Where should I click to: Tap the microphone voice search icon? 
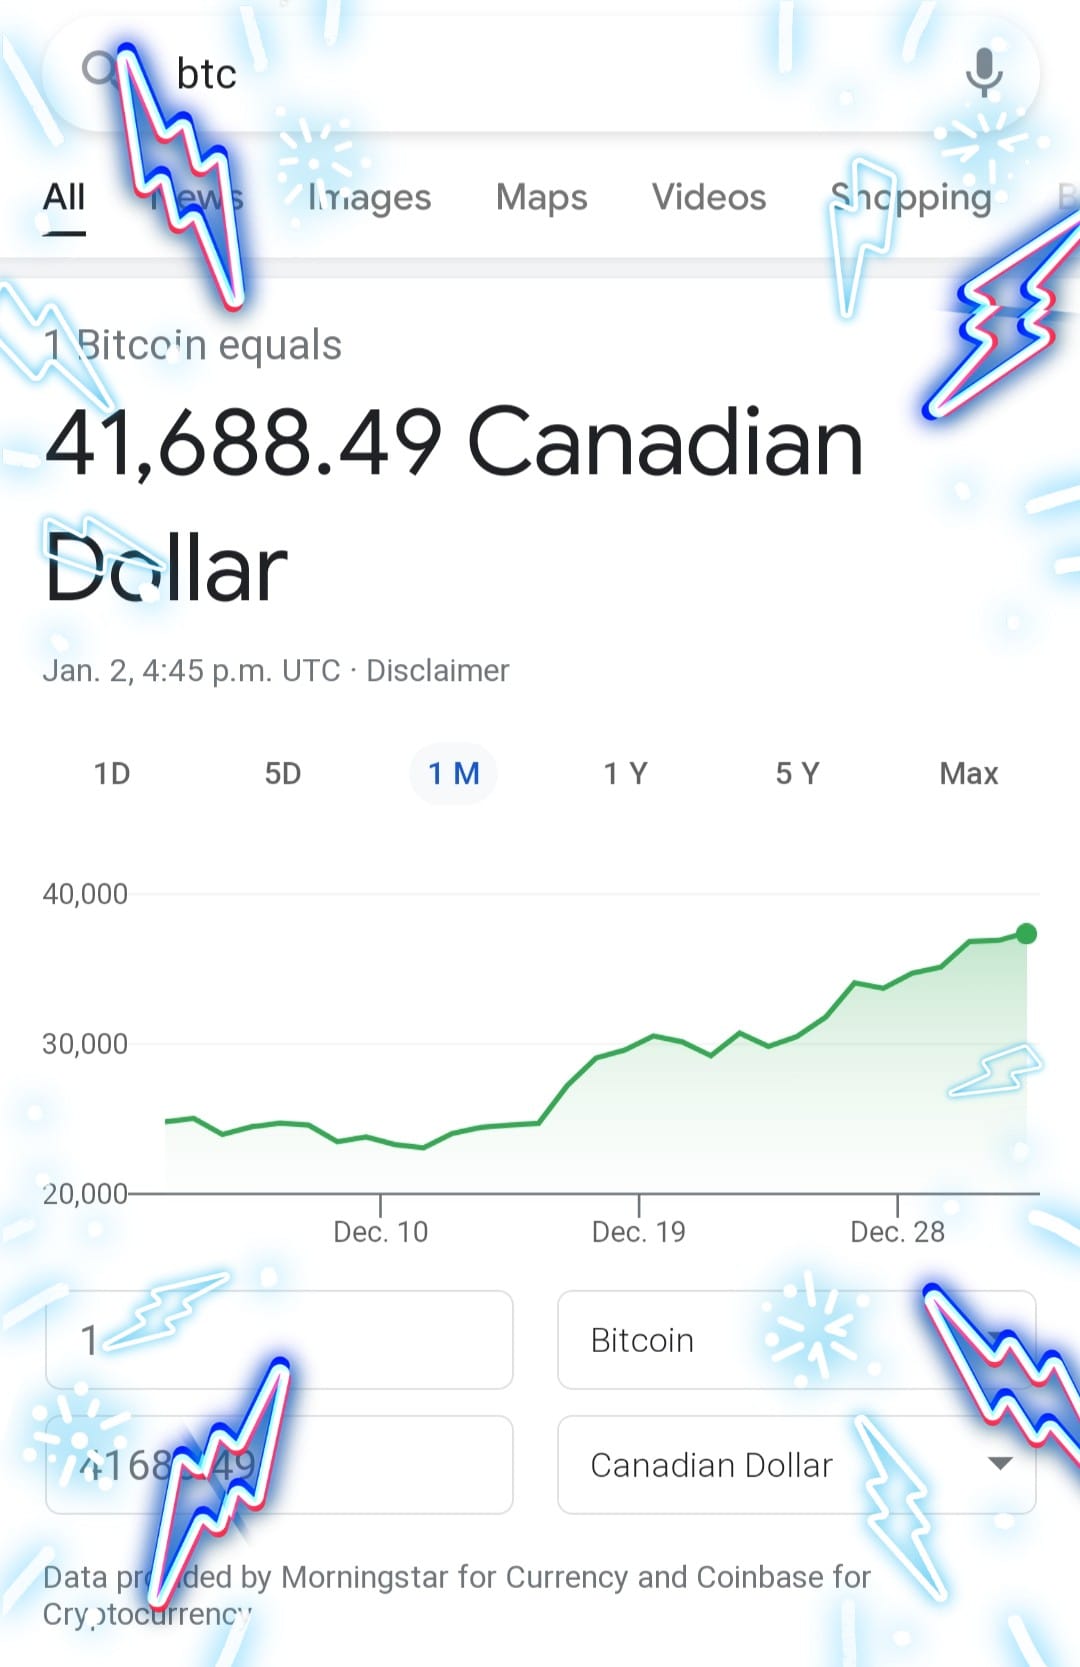[x=984, y=72]
